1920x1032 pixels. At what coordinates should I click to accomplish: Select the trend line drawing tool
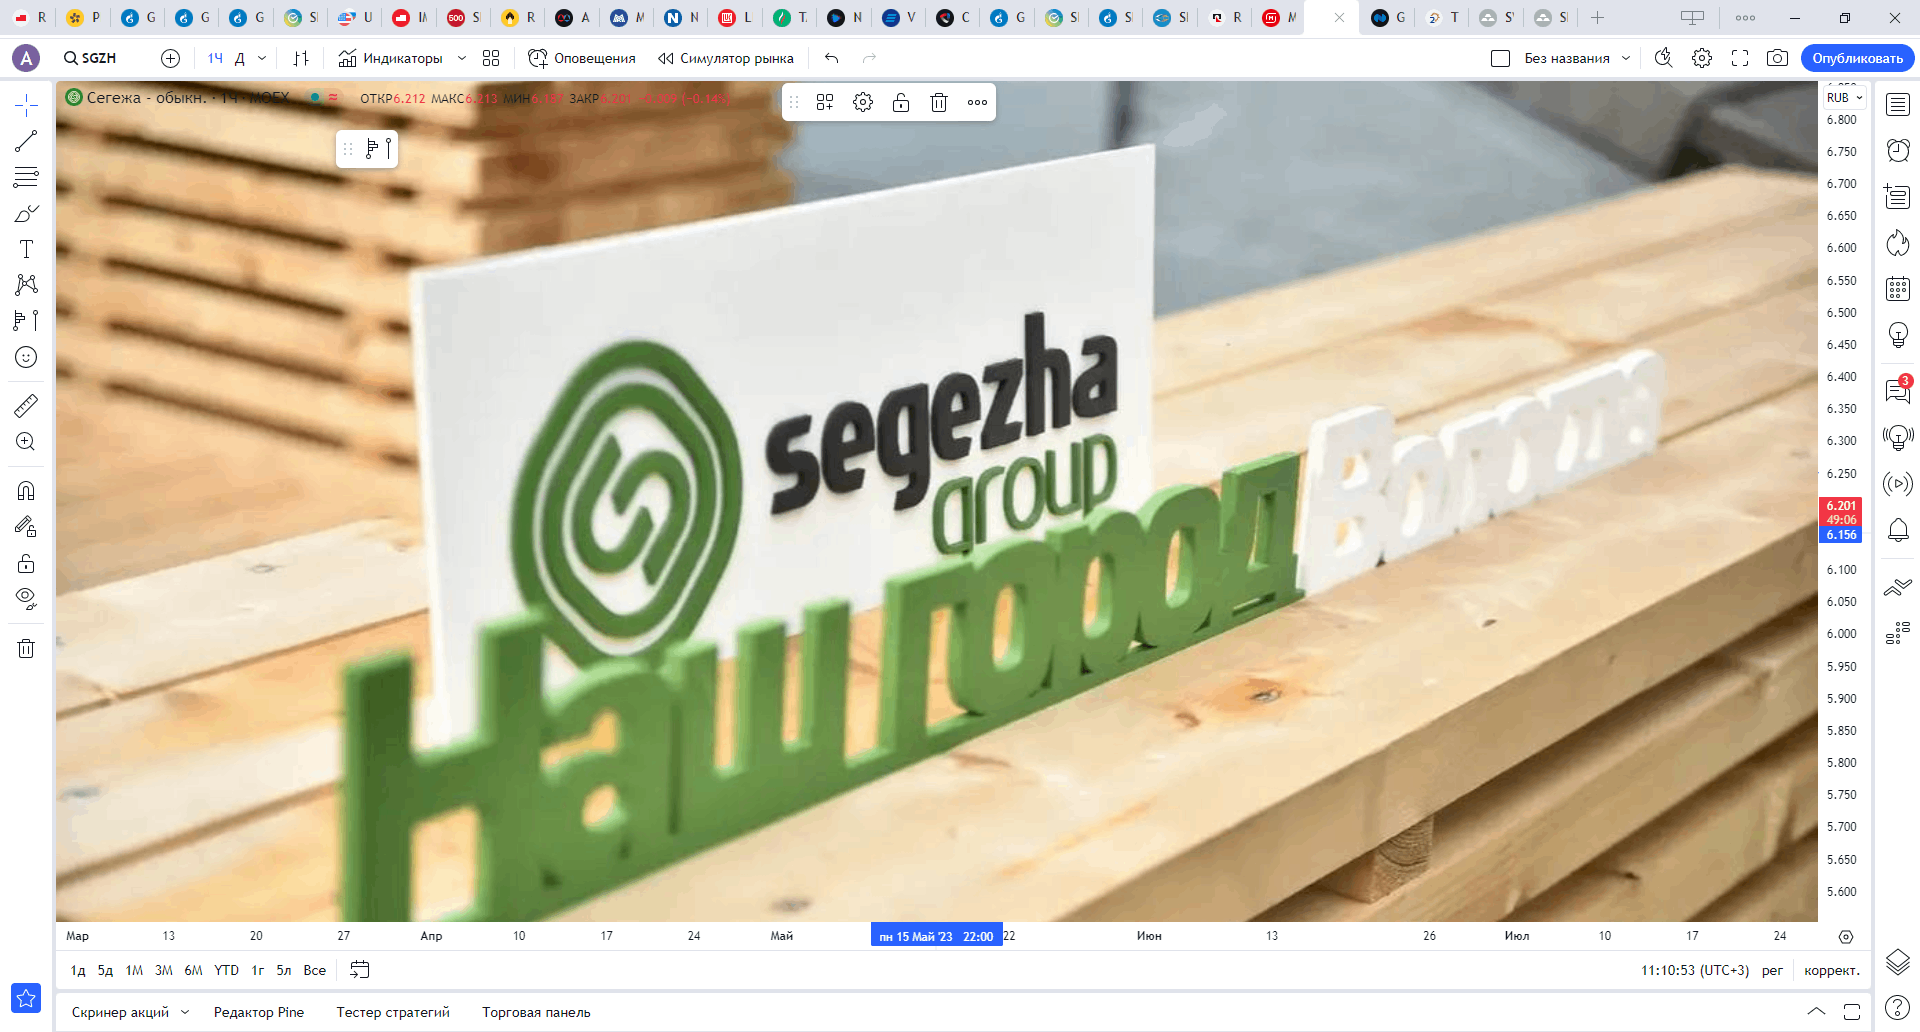(x=26, y=141)
